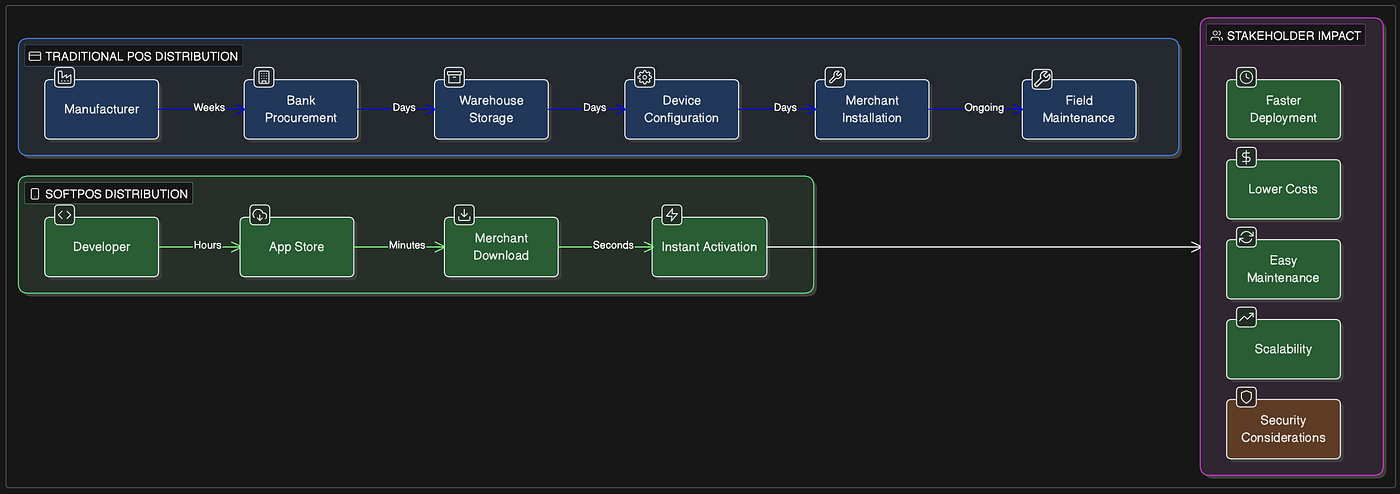1400x494 pixels.
Task: Select the Manufacturer node
Action: point(101,109)
